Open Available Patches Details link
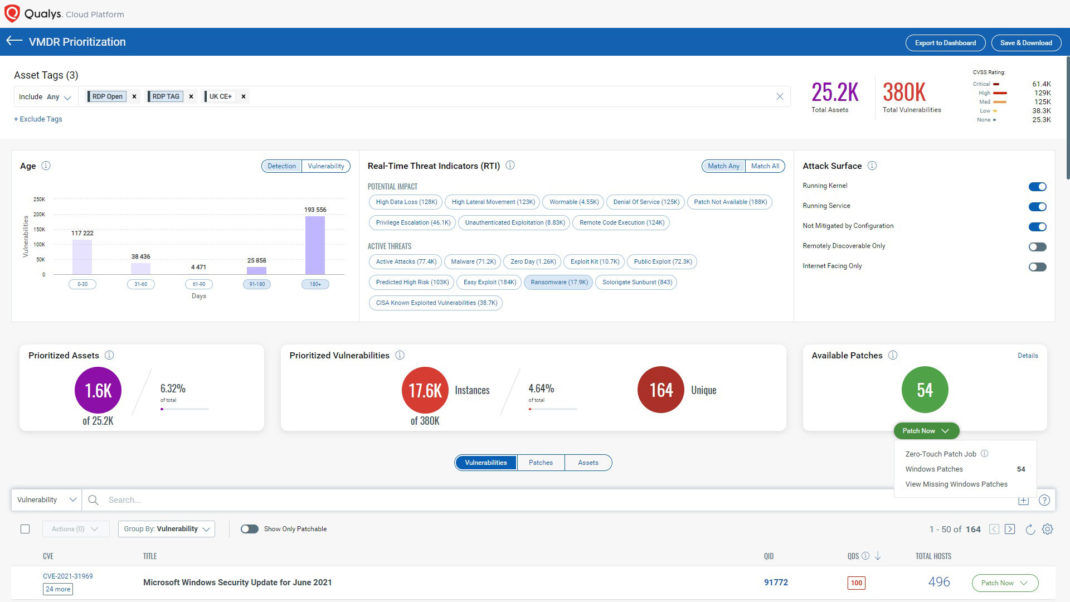 (1028, 356)
